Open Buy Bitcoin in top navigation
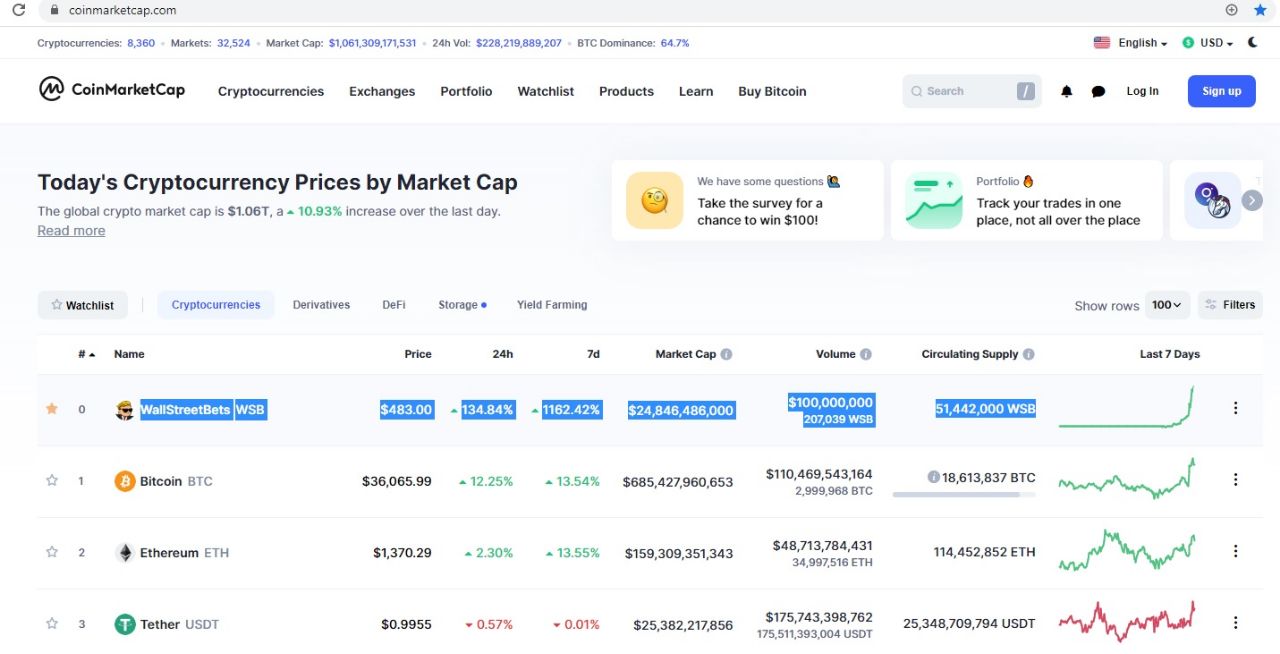1280x654 pixels. click(772, 91)
